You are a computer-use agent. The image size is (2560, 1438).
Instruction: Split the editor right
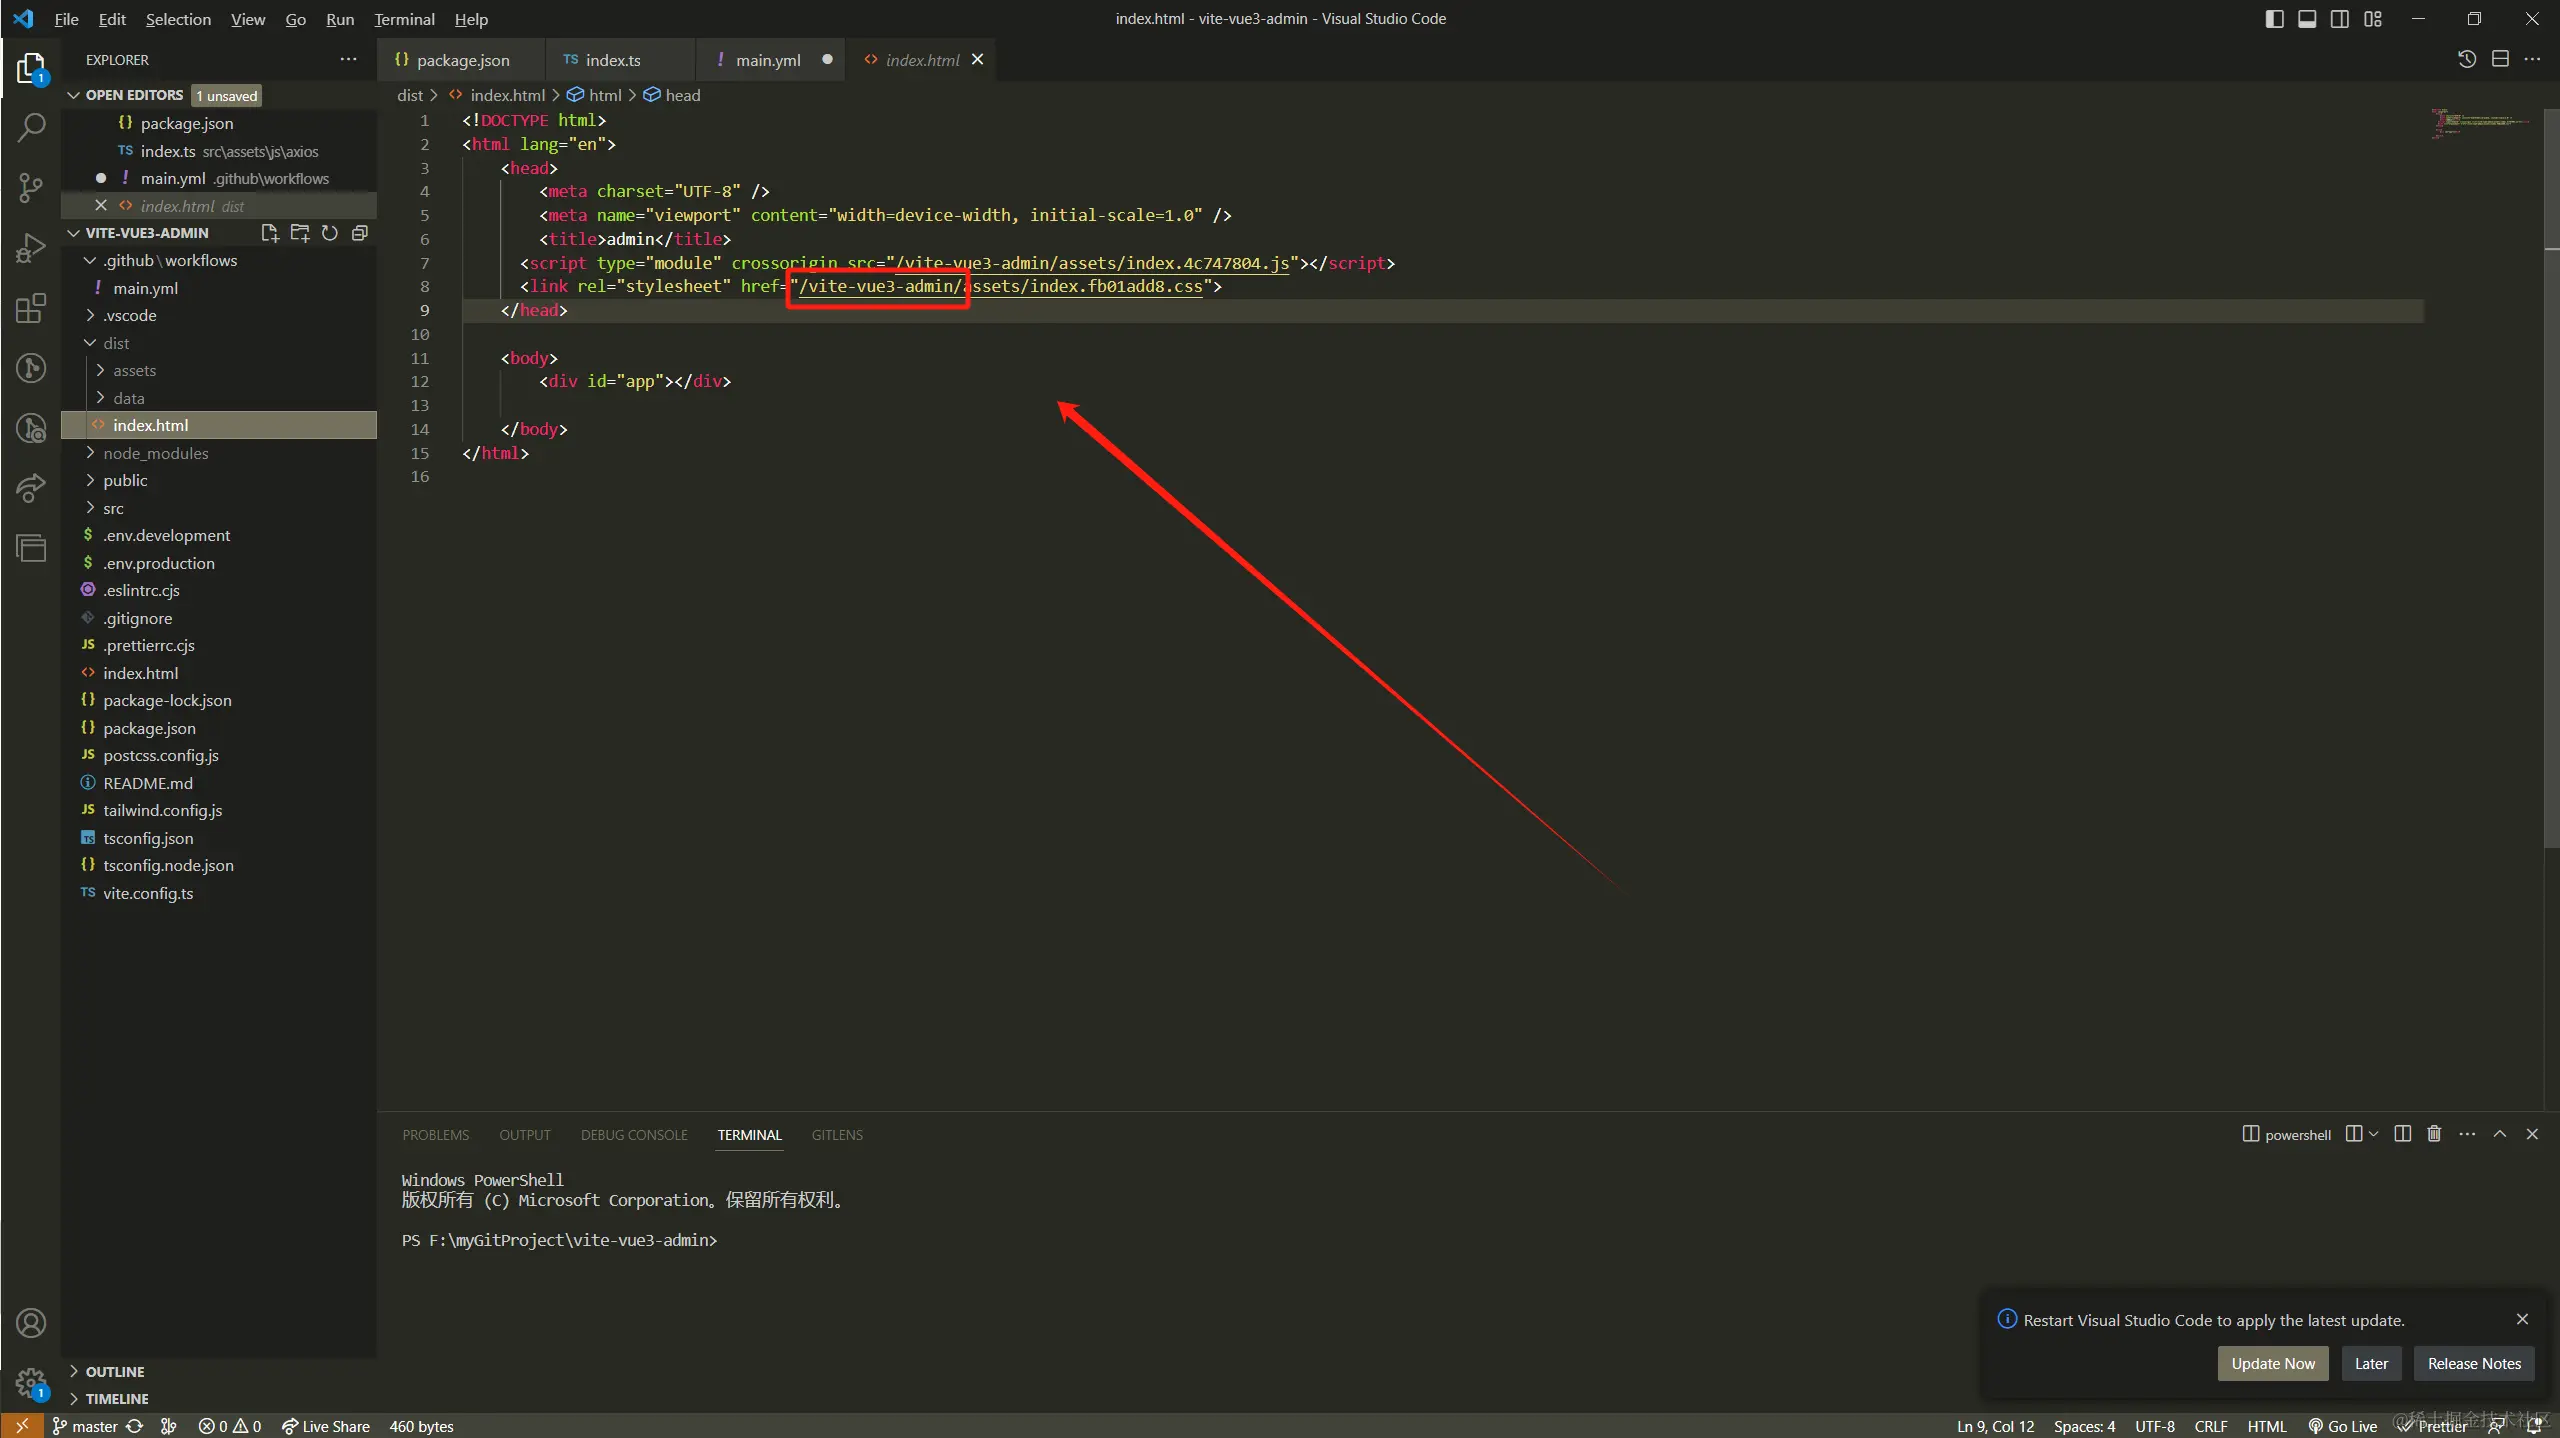point(2500,60)
